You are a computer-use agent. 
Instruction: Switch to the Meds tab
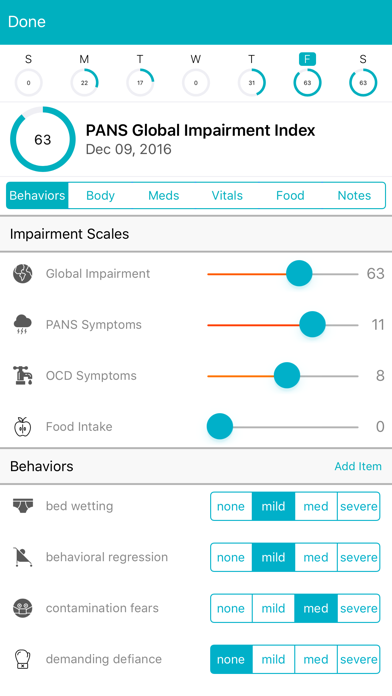click(x=164, y=195)
